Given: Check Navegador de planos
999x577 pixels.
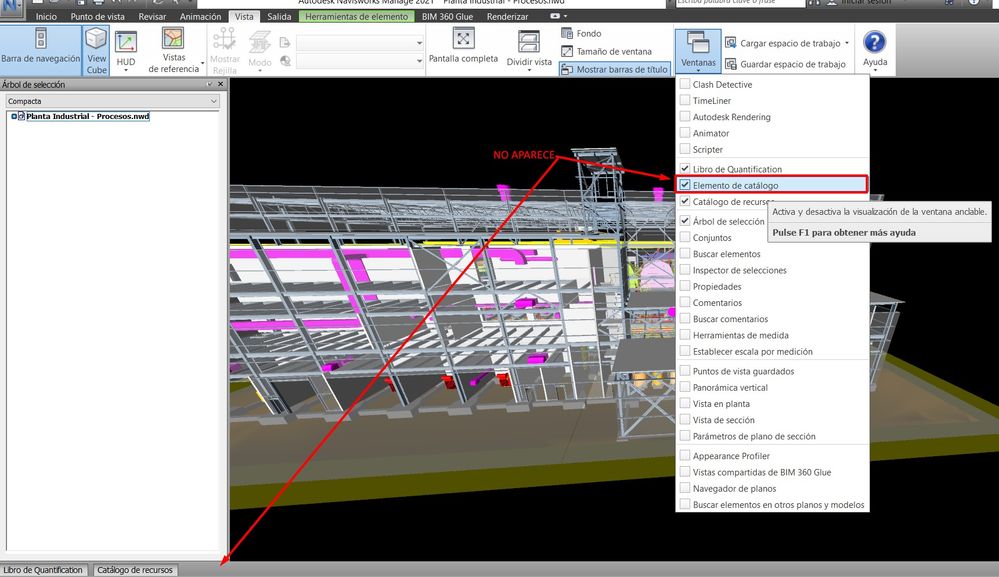Looking at the screenshot, I should click(685, 488).
